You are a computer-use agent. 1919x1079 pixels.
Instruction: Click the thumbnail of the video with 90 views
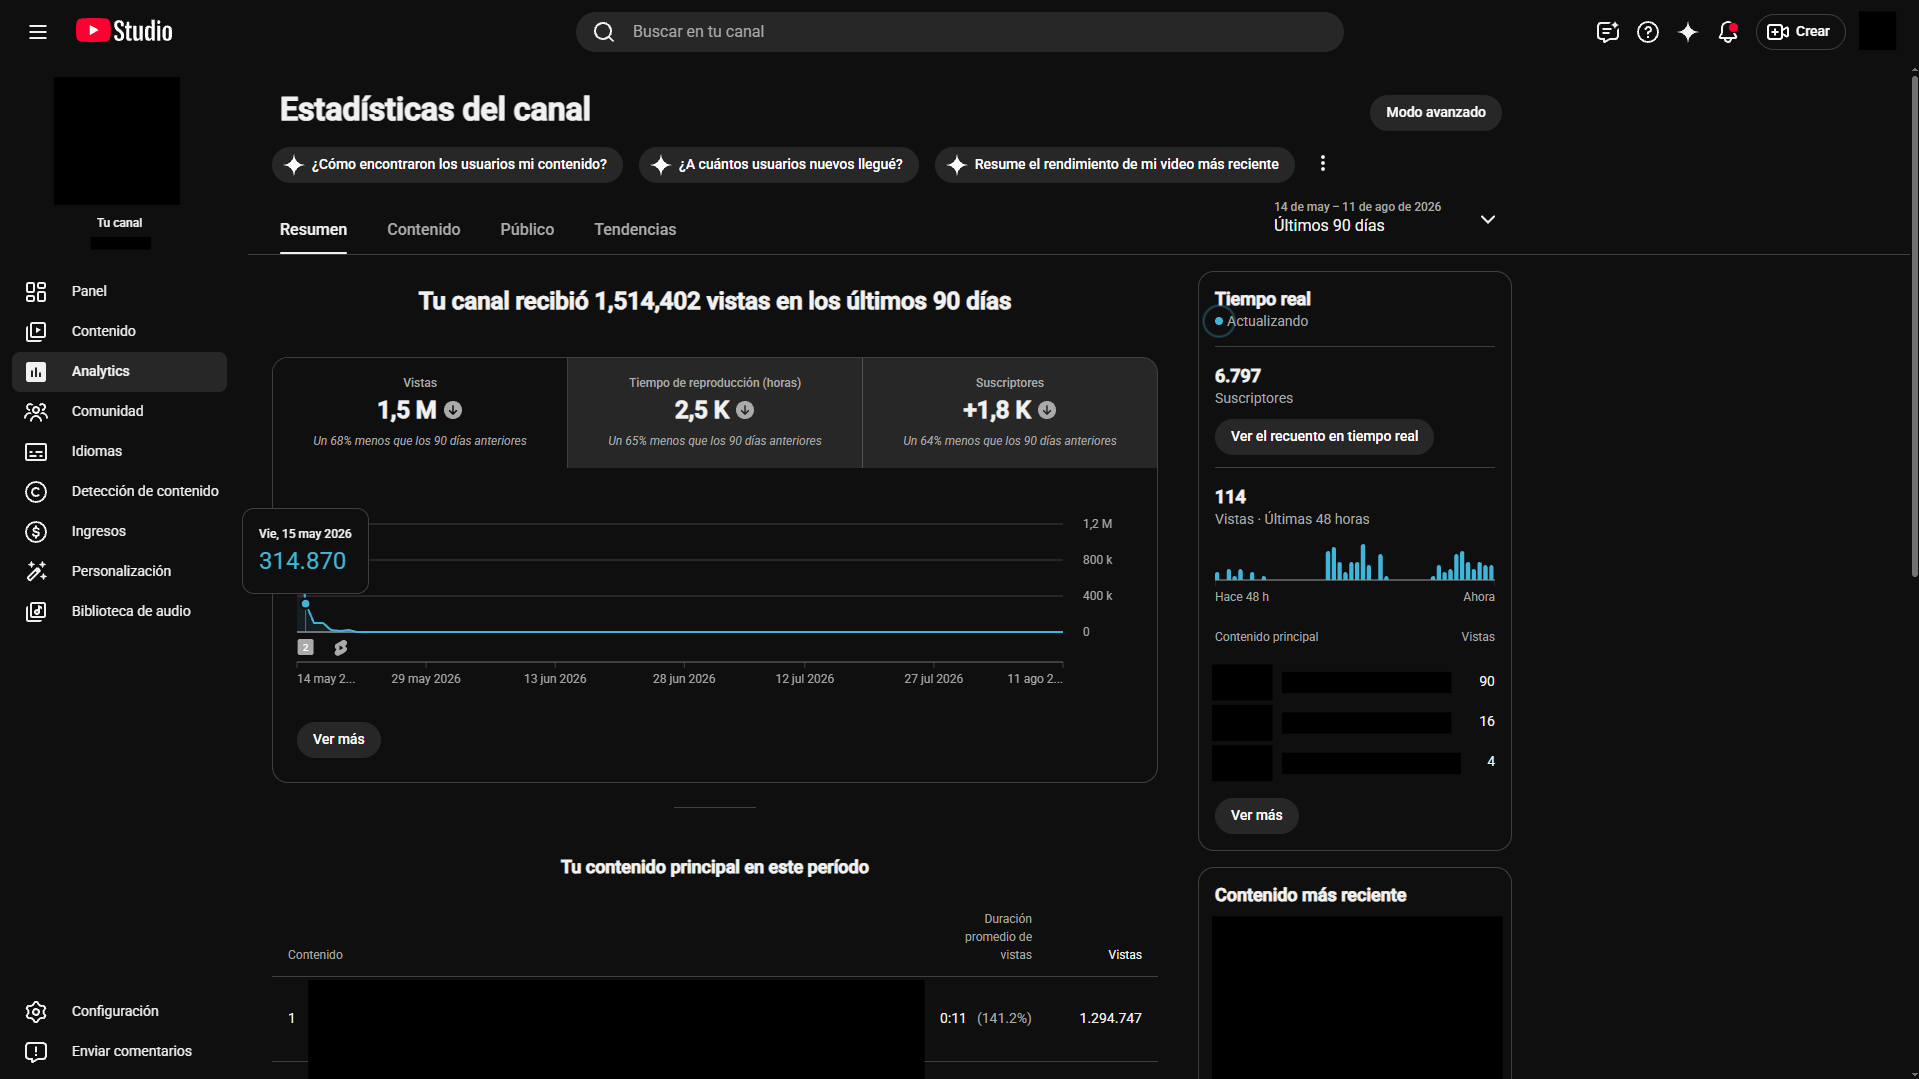point(1242,682)
